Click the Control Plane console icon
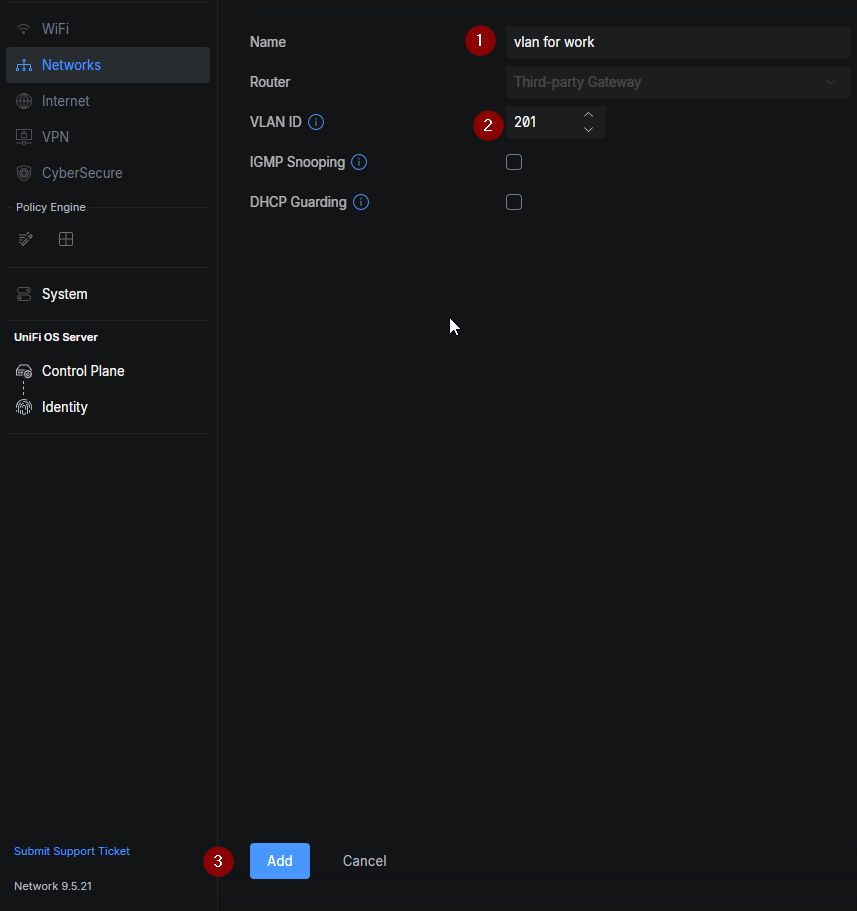This screenshot has width=857, height=911. (x=24, y=371)
